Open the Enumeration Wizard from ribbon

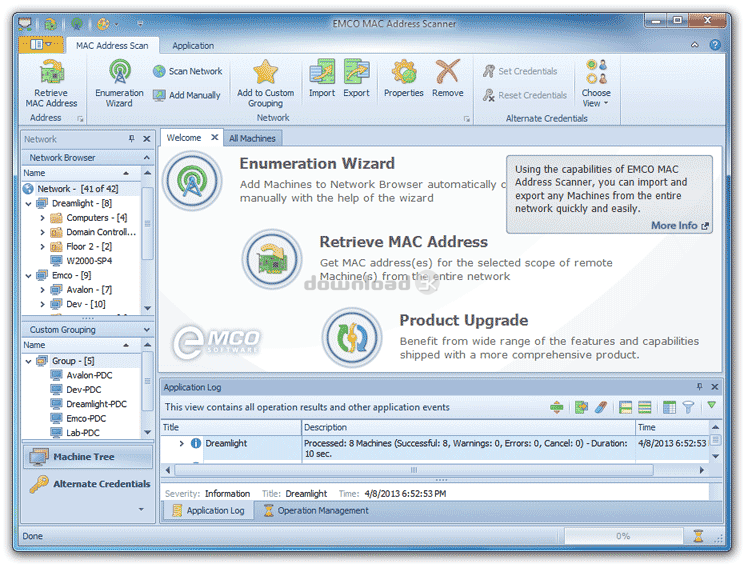pyautogui.click(x=119, y=83)
